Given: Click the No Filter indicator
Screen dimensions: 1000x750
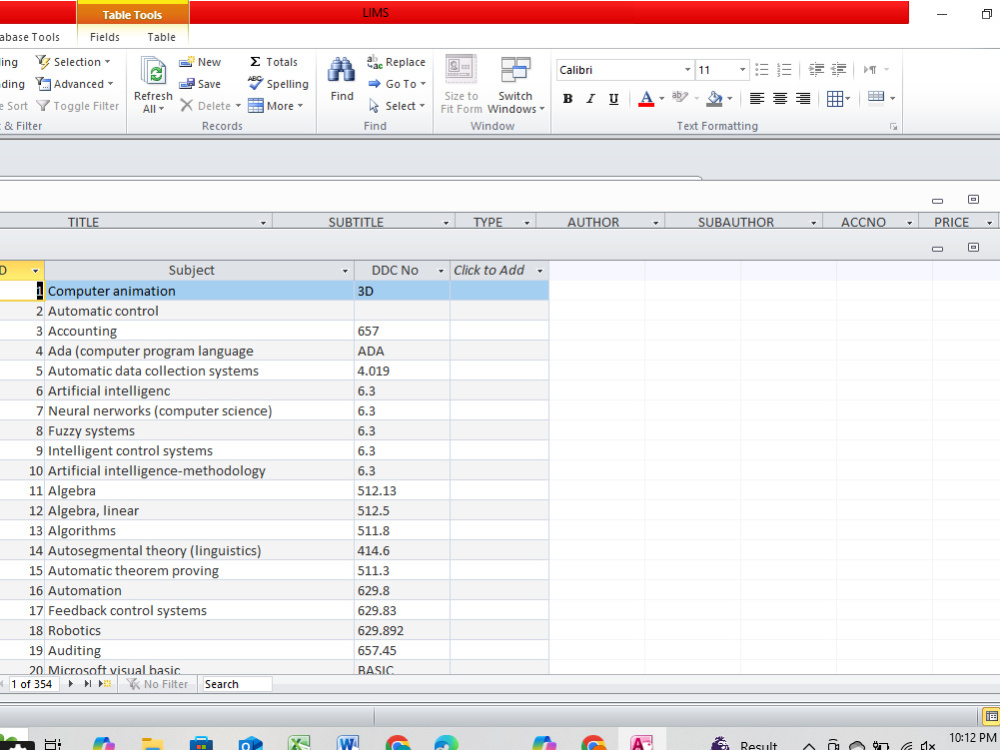Looking at the screenshot, I should click(x=157, y=684).
